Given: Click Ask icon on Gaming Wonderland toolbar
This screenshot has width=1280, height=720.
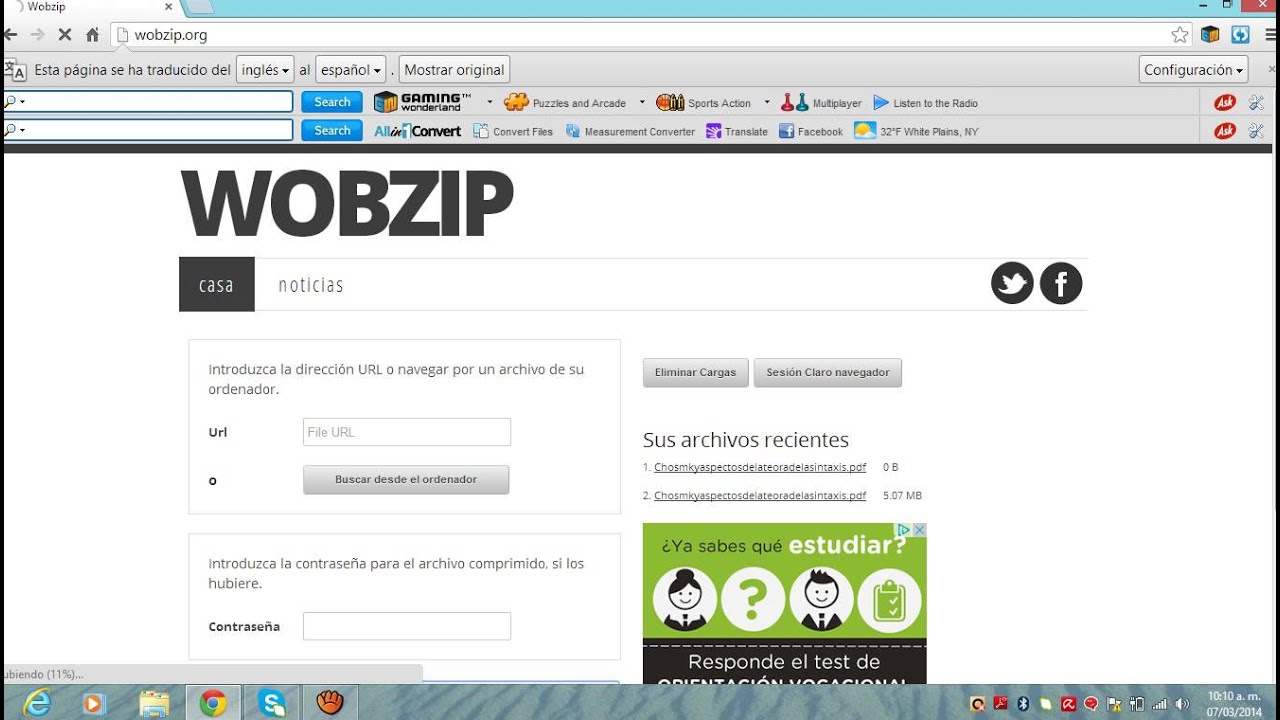Looking at the screenshot, I should (x=1224, y=102).
